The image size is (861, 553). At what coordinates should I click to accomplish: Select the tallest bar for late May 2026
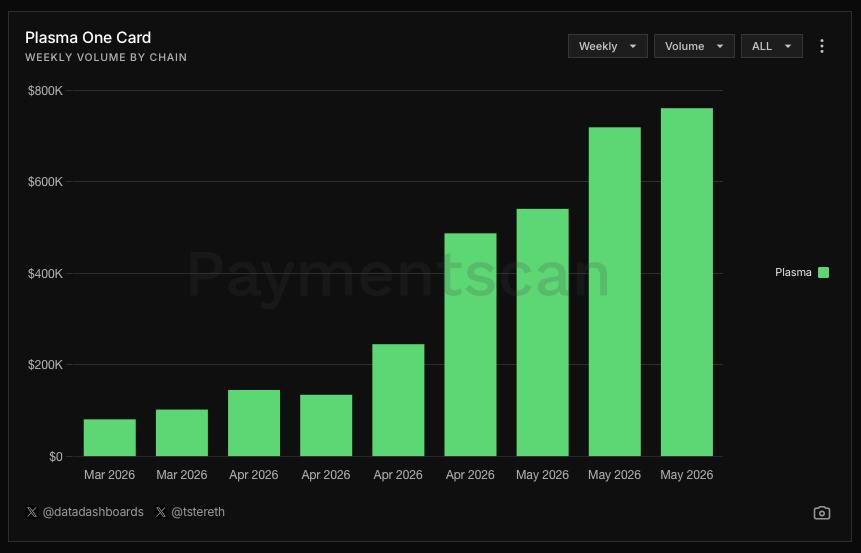687,282
